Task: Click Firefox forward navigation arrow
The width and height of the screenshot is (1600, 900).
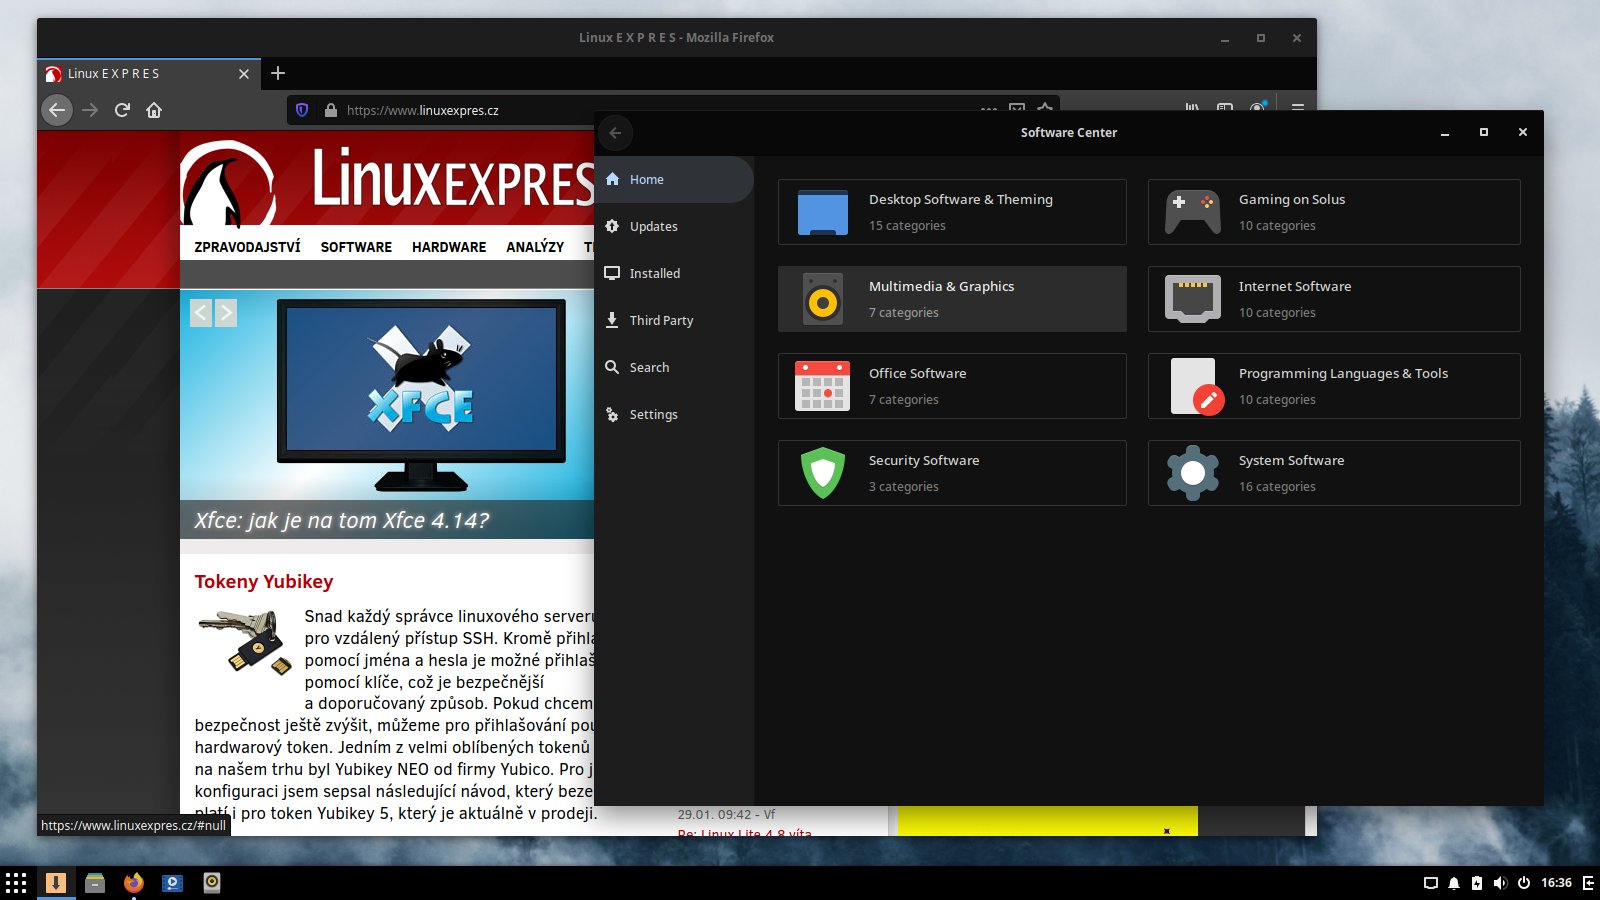Action: click(x=90, y=110)
